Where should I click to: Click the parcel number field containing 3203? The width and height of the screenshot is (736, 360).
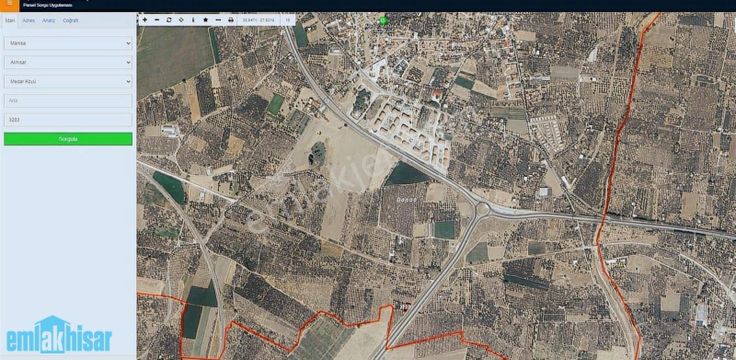(x=68, y=120)
